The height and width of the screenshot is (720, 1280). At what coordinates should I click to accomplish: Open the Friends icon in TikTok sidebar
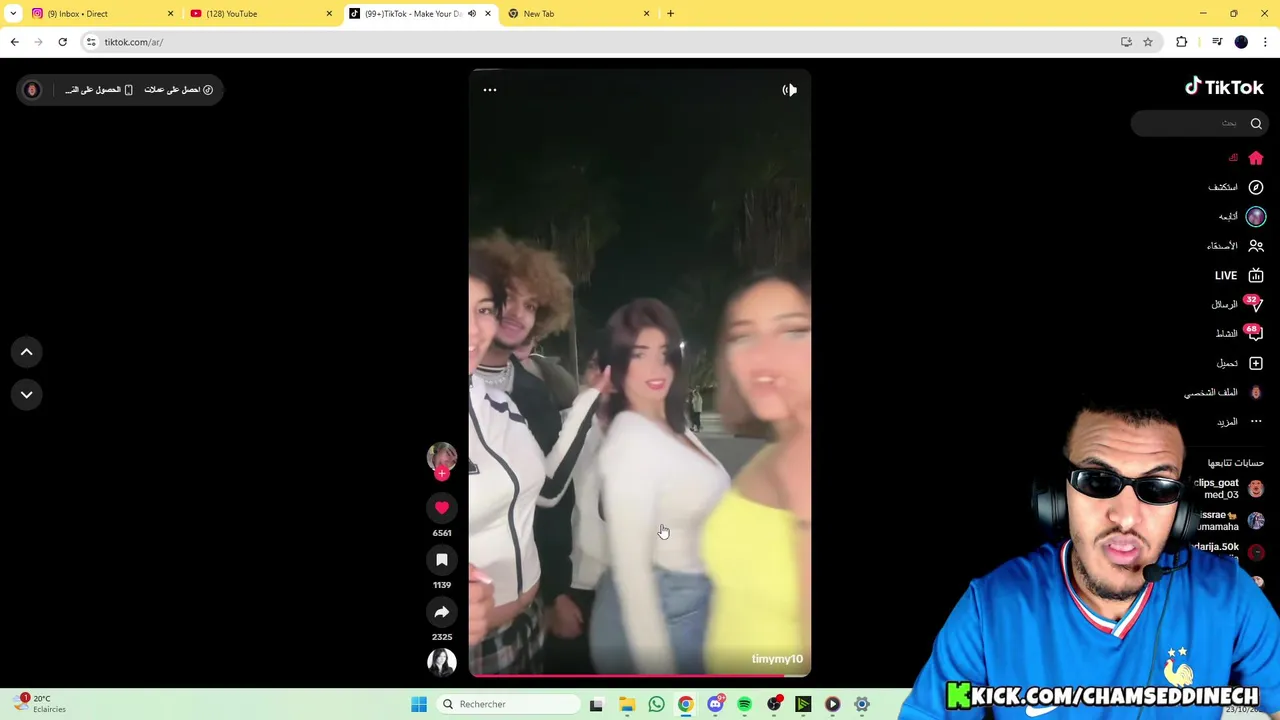1256,246
